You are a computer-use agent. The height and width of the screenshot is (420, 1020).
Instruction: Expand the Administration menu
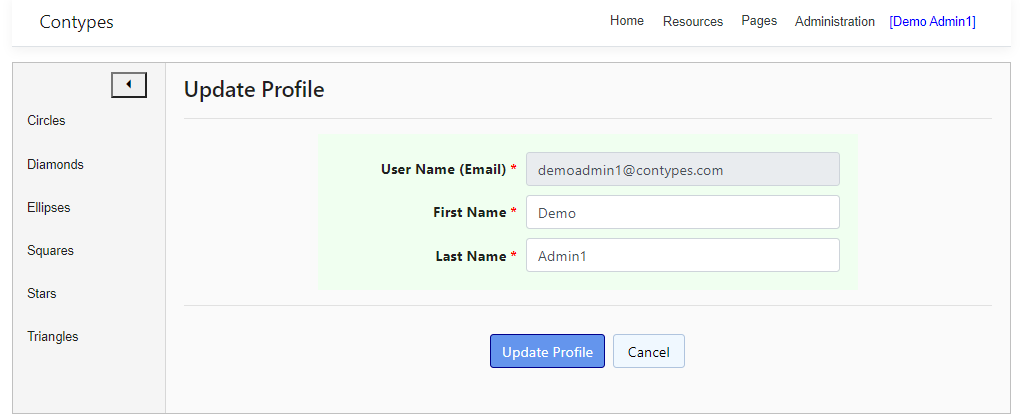pyautogui.click(x=835, y=21)
